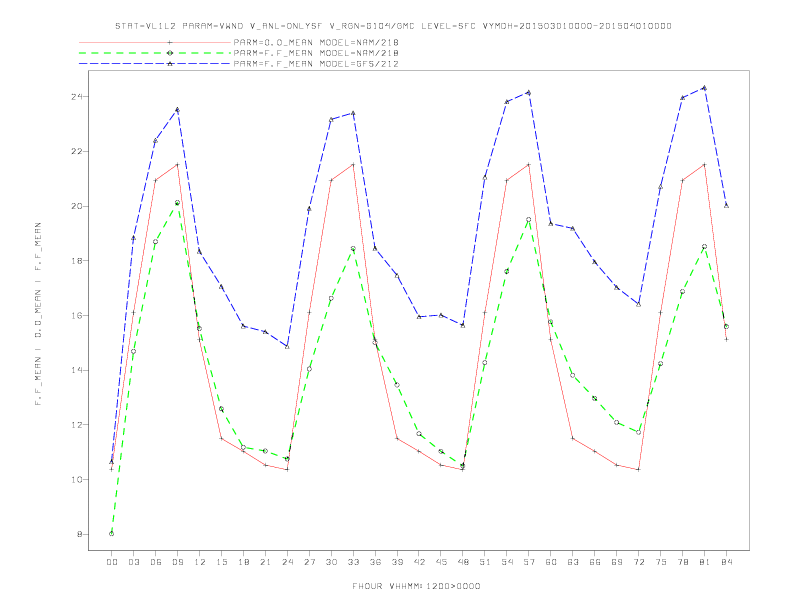Click x-axis tick label 06
The image size is (792, 612).
point(156,562)
